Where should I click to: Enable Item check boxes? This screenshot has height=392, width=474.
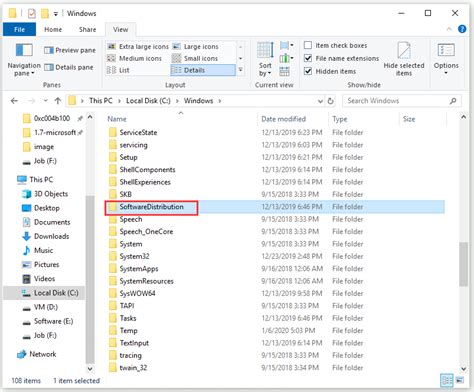(x=335, y=45)
